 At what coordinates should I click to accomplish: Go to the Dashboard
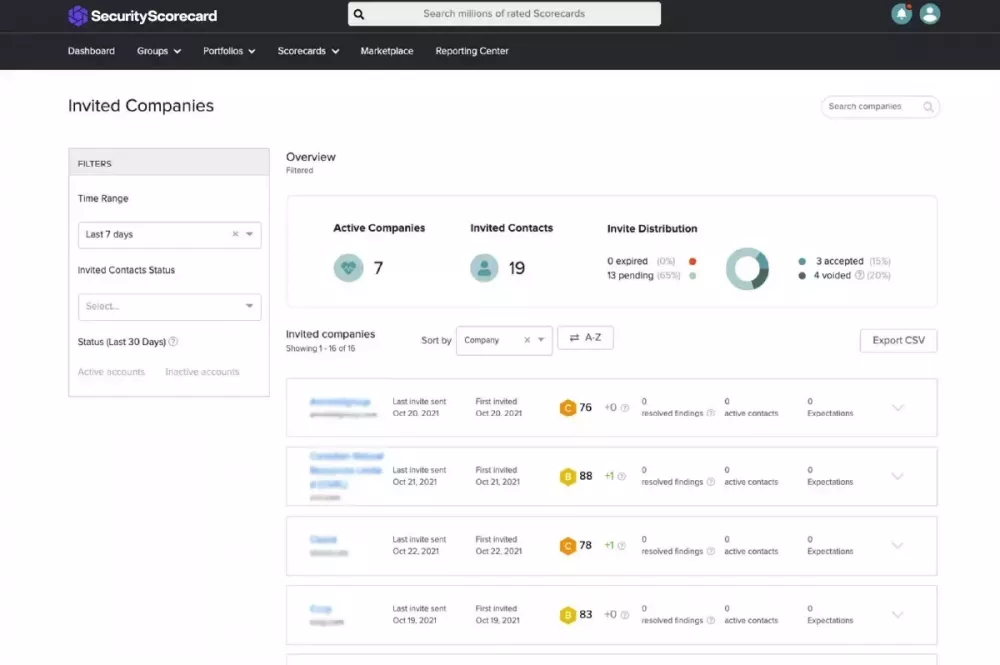click(x=91, y=51)
